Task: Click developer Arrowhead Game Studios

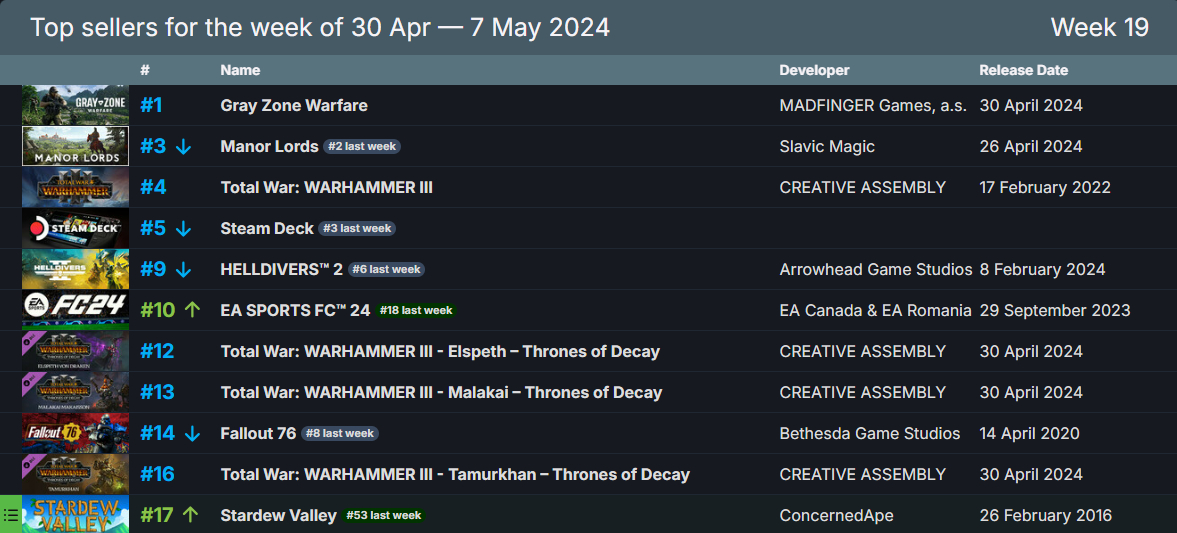Action: tap(876, 269)
